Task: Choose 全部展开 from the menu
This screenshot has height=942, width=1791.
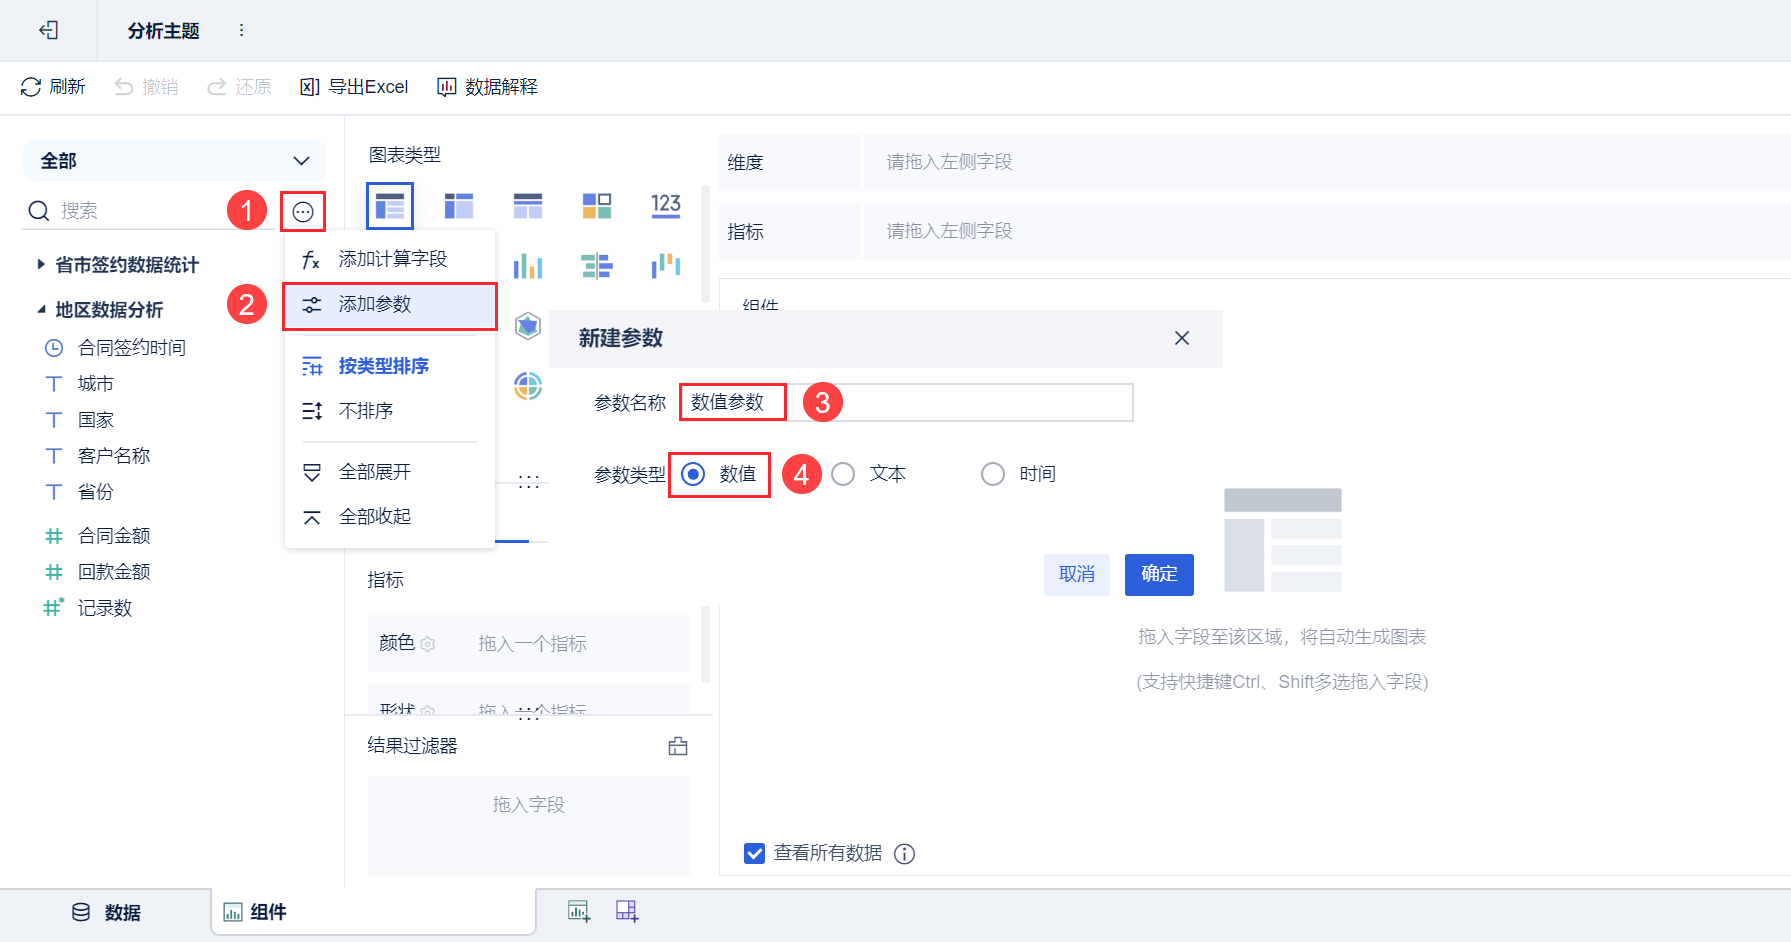Action: 390,472
